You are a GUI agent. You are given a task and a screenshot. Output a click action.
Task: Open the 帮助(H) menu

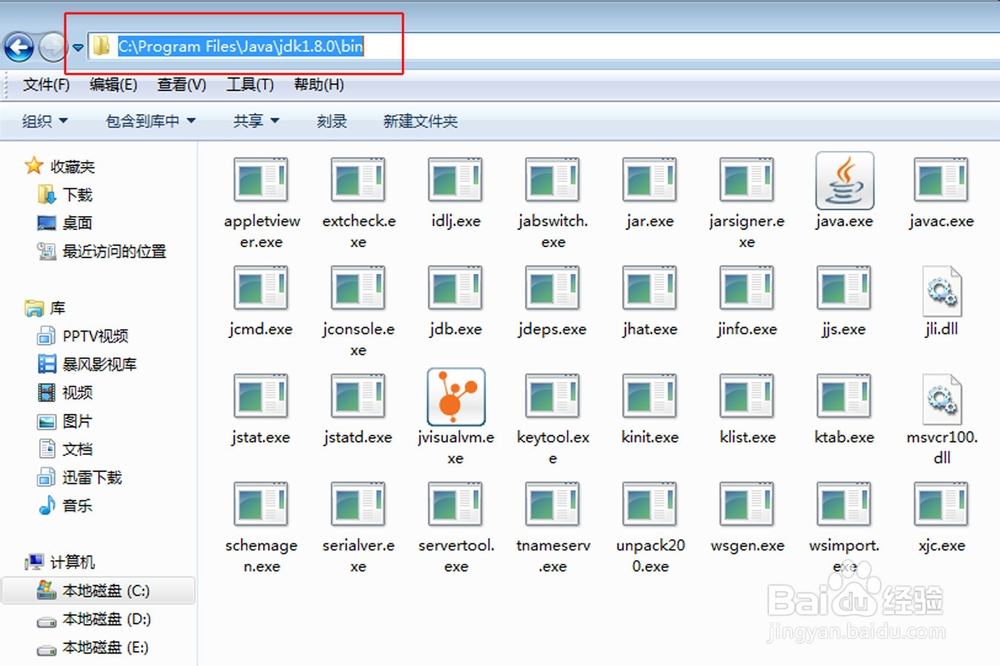(319, 84)
